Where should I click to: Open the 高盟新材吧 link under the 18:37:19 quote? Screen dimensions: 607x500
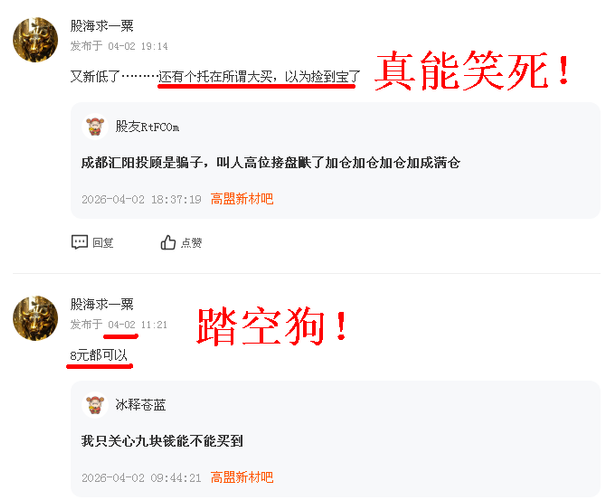point(242,199)
